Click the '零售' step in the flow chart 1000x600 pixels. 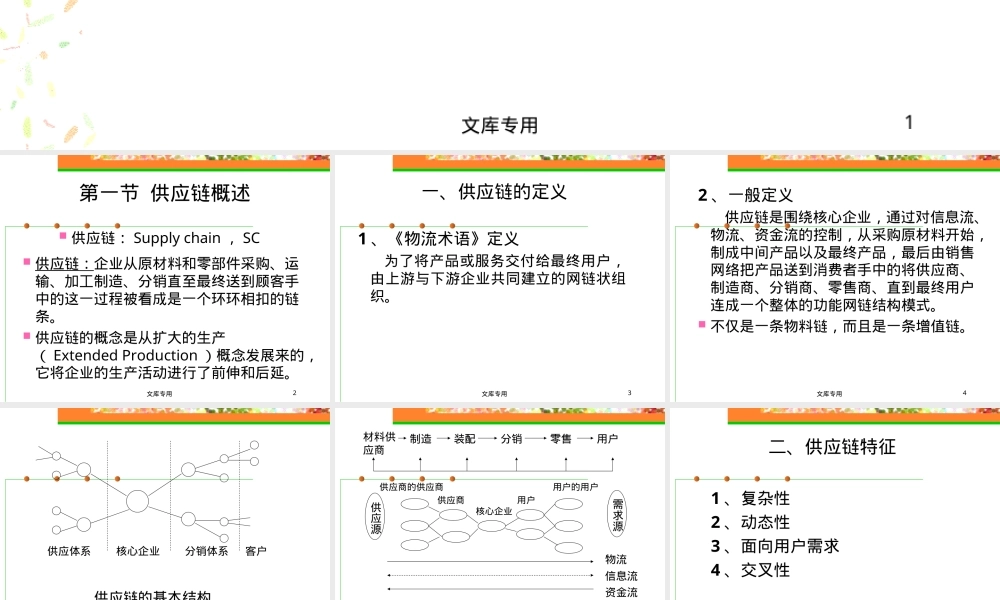pos(561,439)
